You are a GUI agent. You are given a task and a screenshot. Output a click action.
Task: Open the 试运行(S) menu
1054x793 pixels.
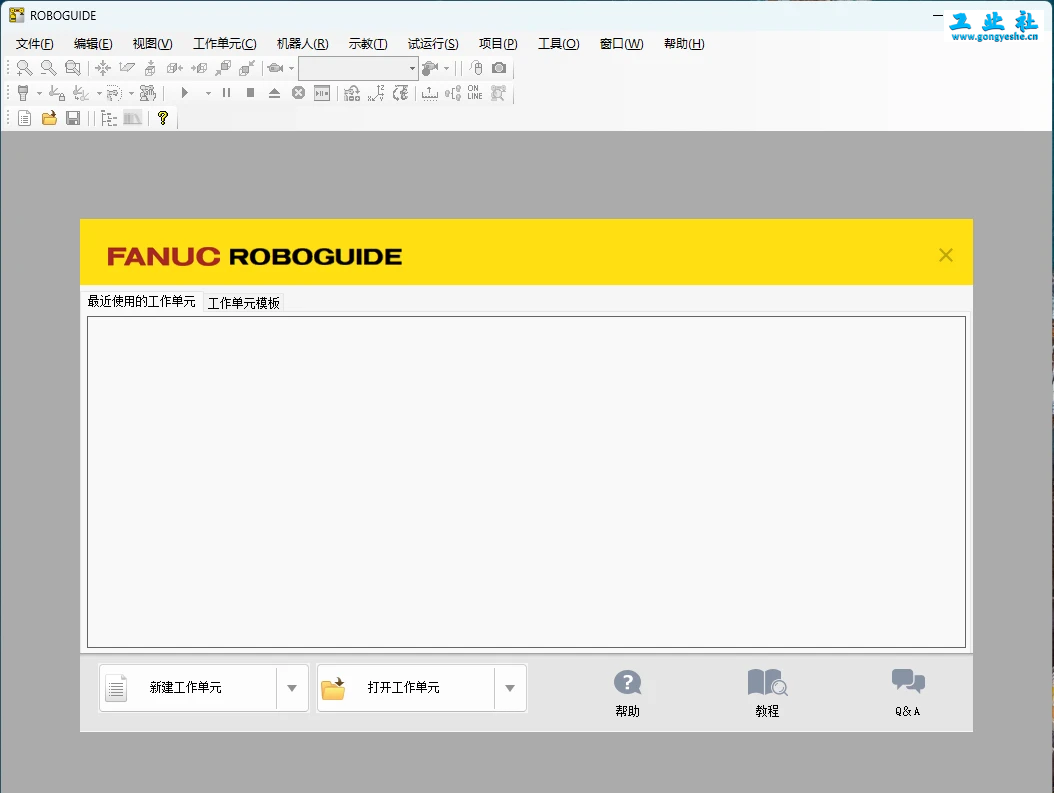coord(433,44)
